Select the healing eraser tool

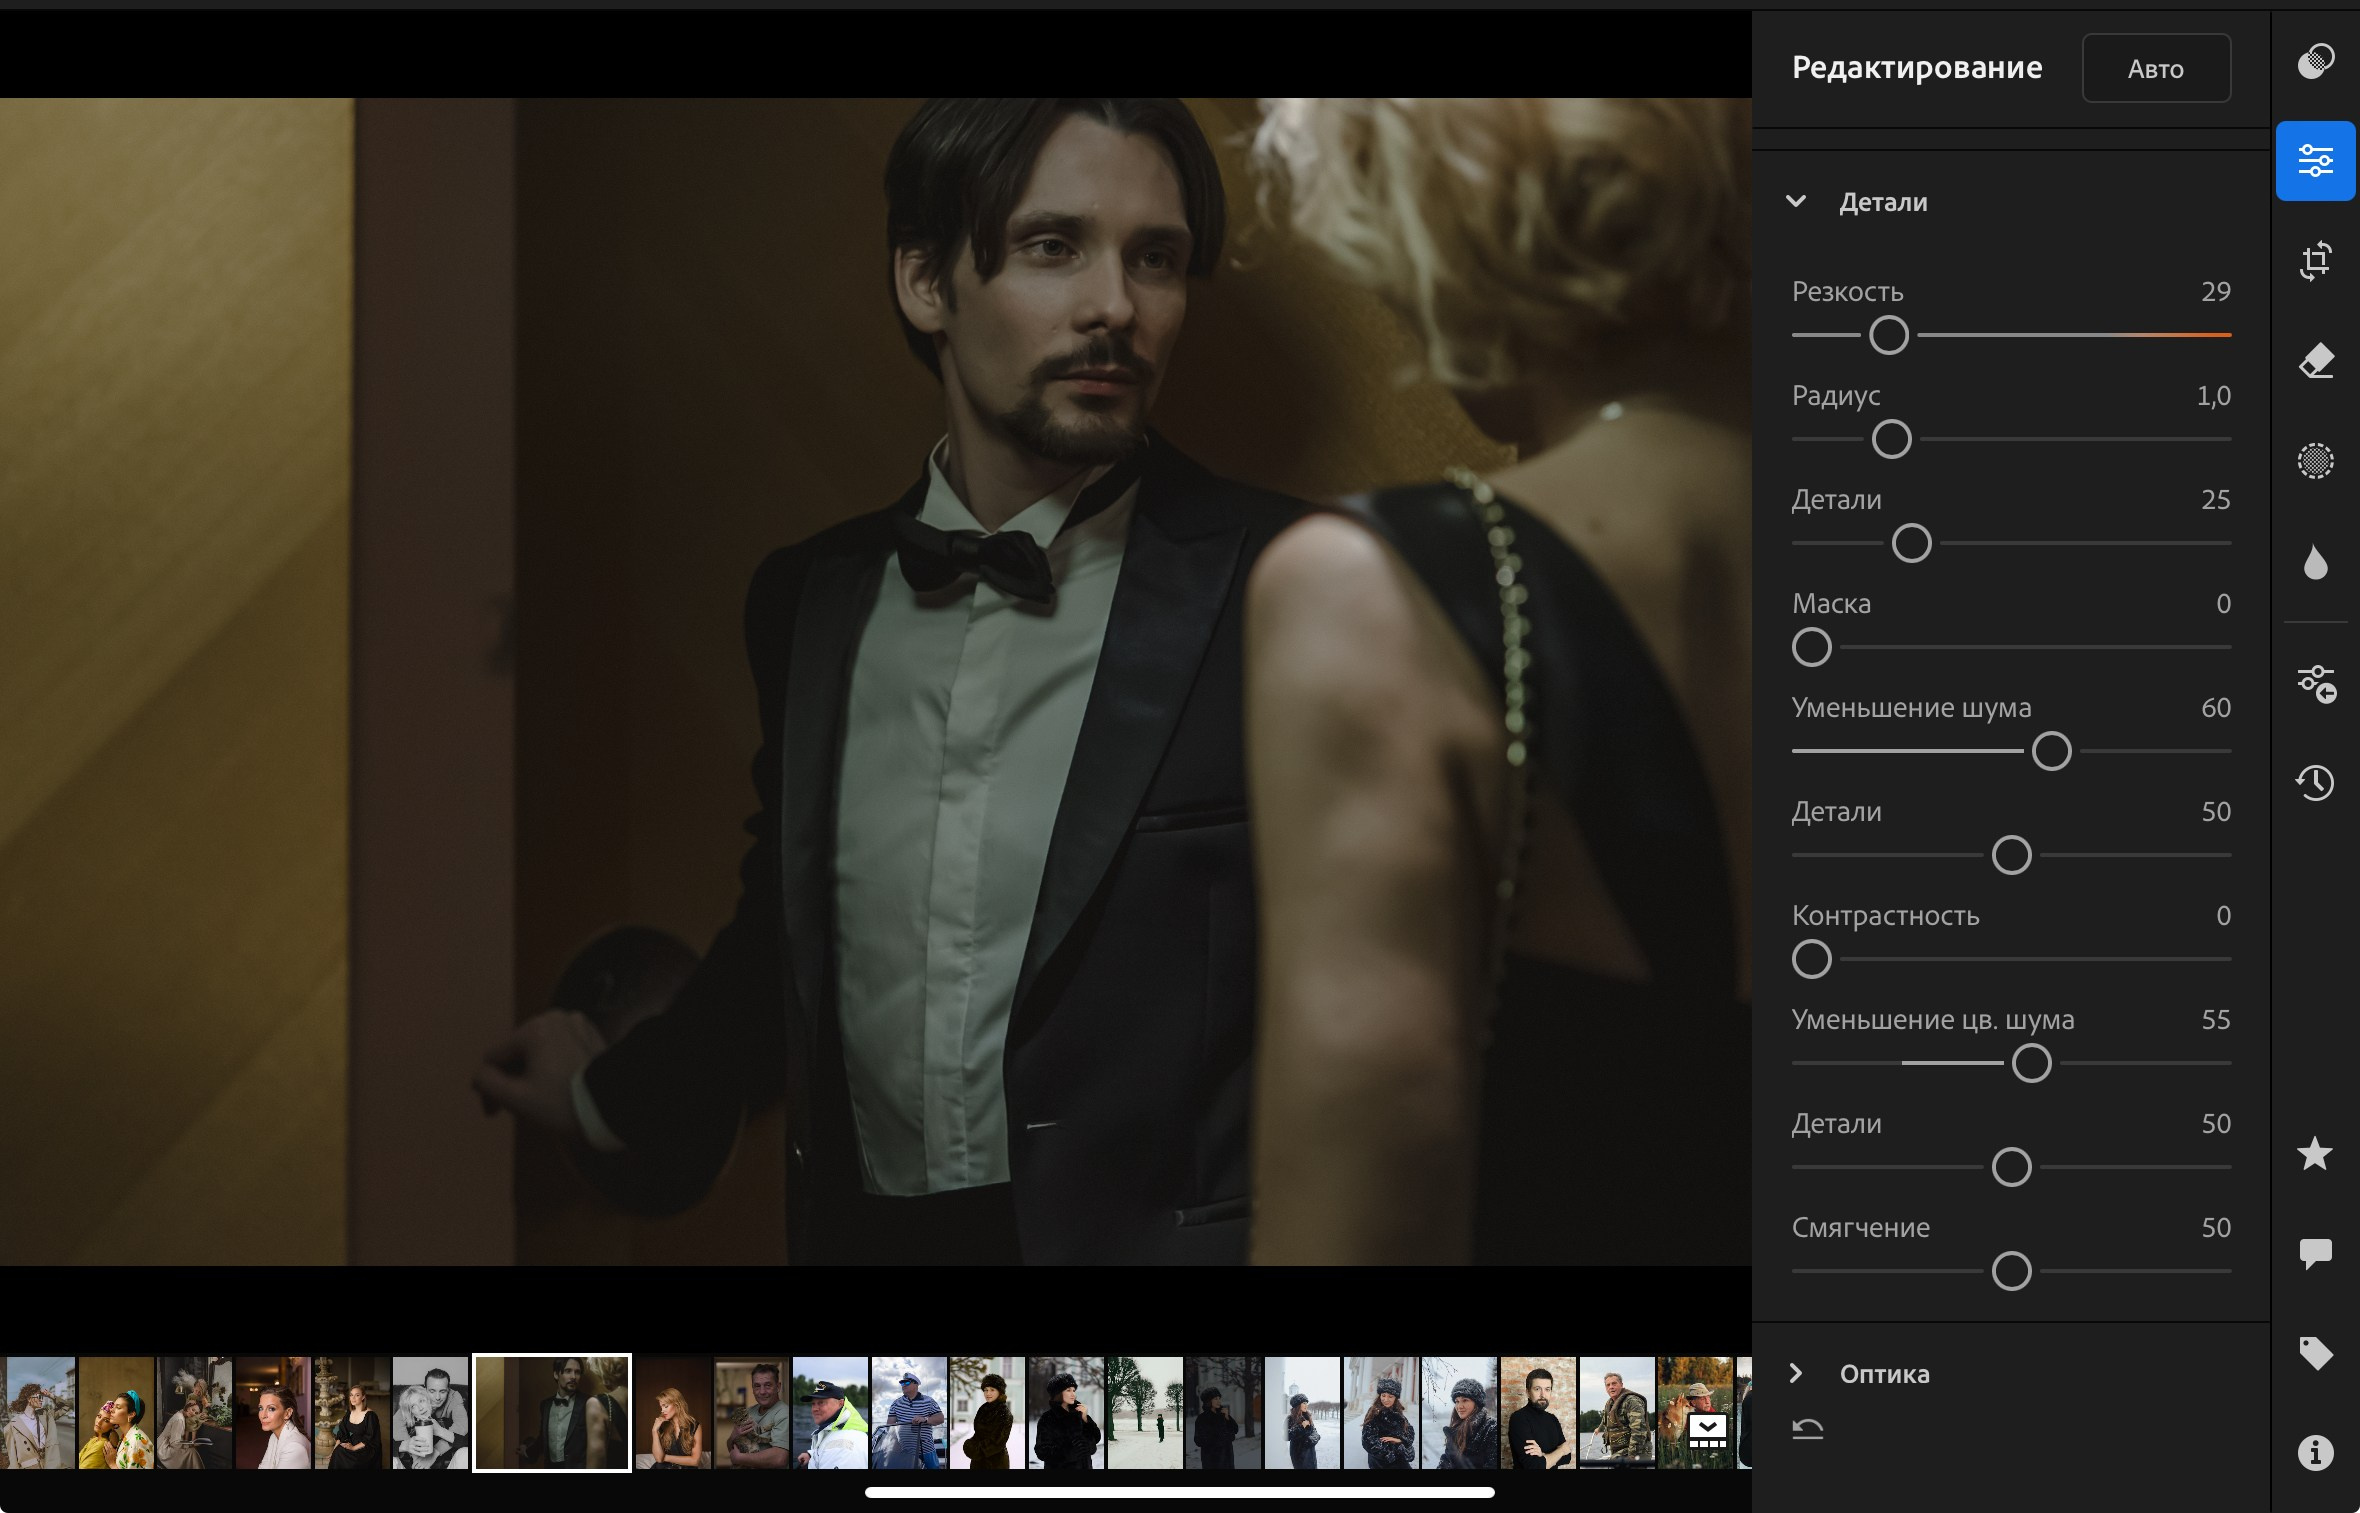(x=2315, y=361)
